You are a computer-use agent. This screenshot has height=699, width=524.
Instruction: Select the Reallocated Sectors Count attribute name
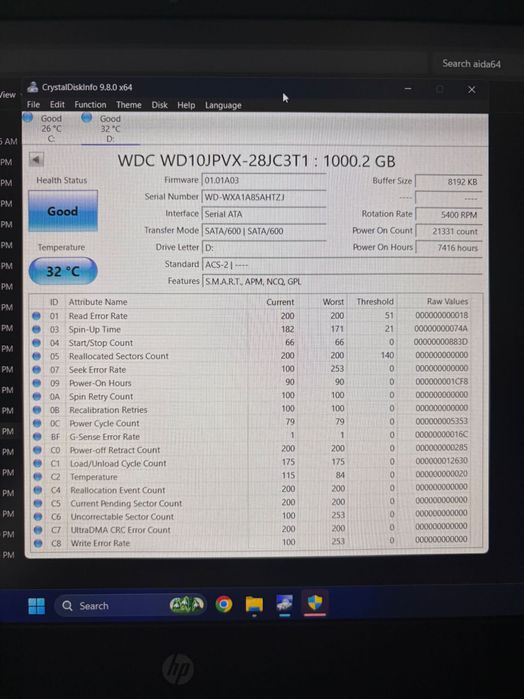click(119, 356)
